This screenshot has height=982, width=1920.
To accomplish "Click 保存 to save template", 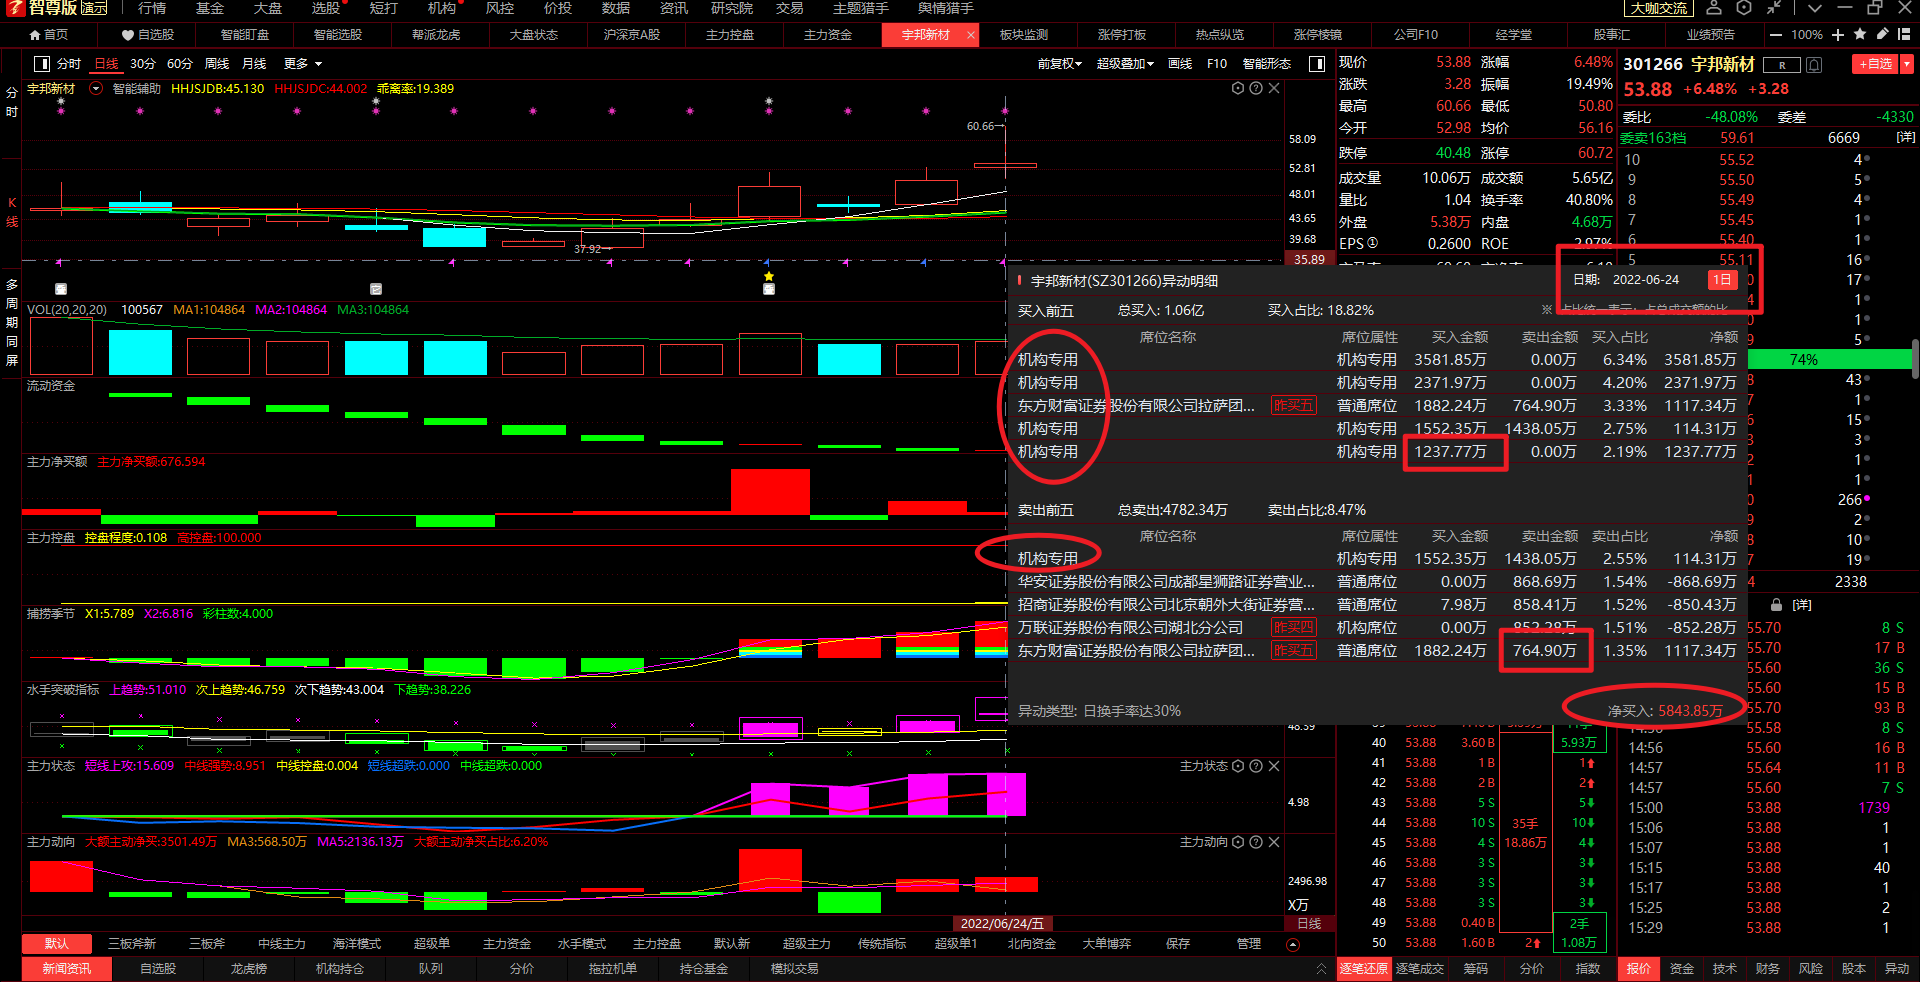I will click(1178, 944).
